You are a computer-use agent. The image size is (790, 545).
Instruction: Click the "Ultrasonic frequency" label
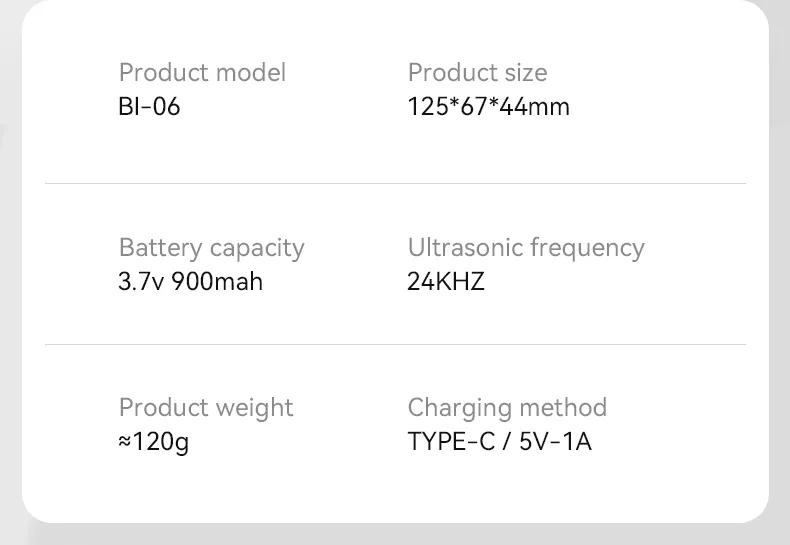tap(526, 248)
